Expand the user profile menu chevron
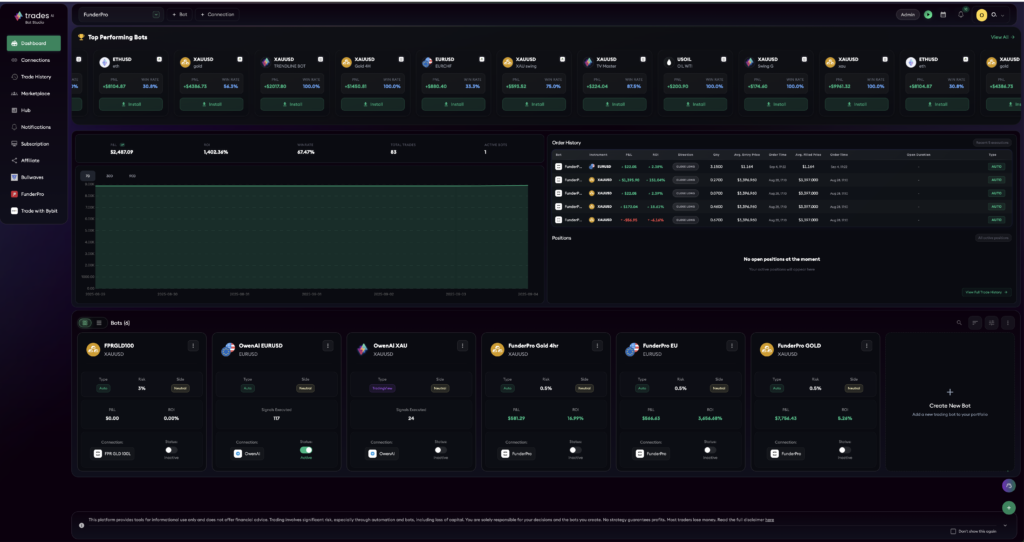This screenshot has height=542, width=1024. [1003, 15]
